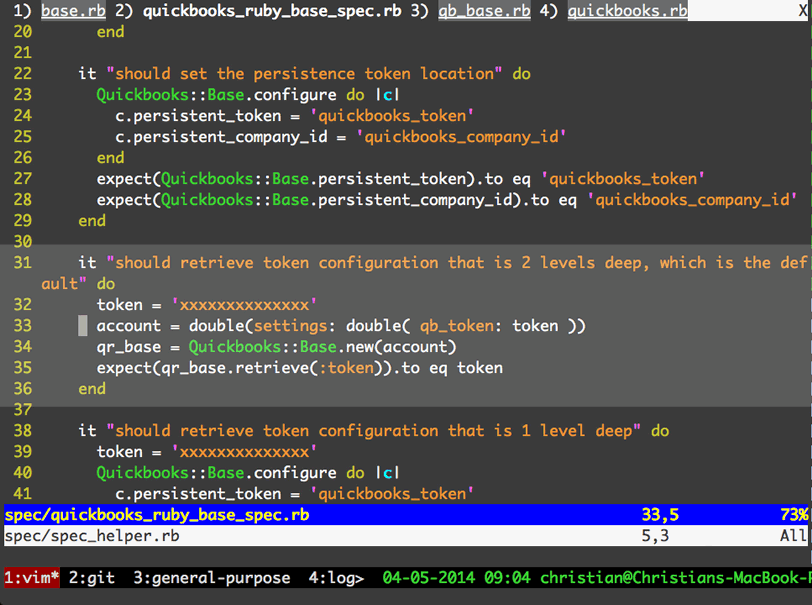Click the cursor block on line 33
The image size is (812, 605).
(82, 326)
